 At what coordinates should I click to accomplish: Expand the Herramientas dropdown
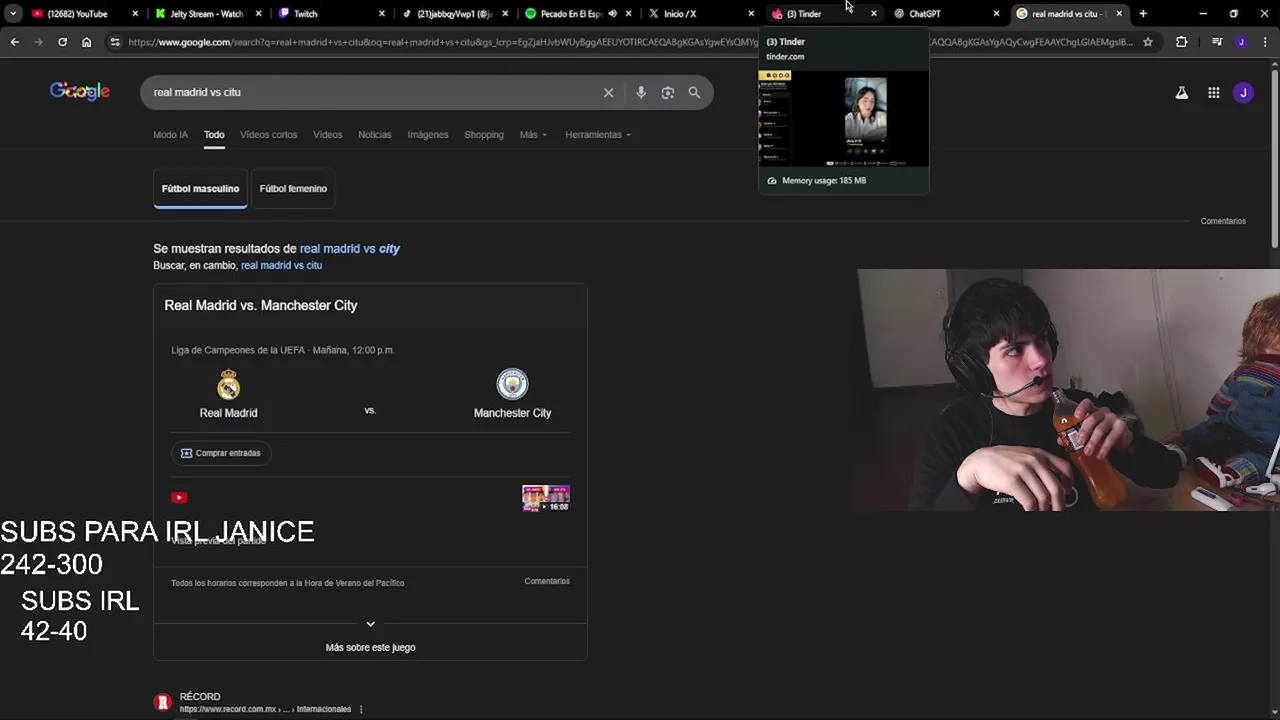[x=598, y=135]
